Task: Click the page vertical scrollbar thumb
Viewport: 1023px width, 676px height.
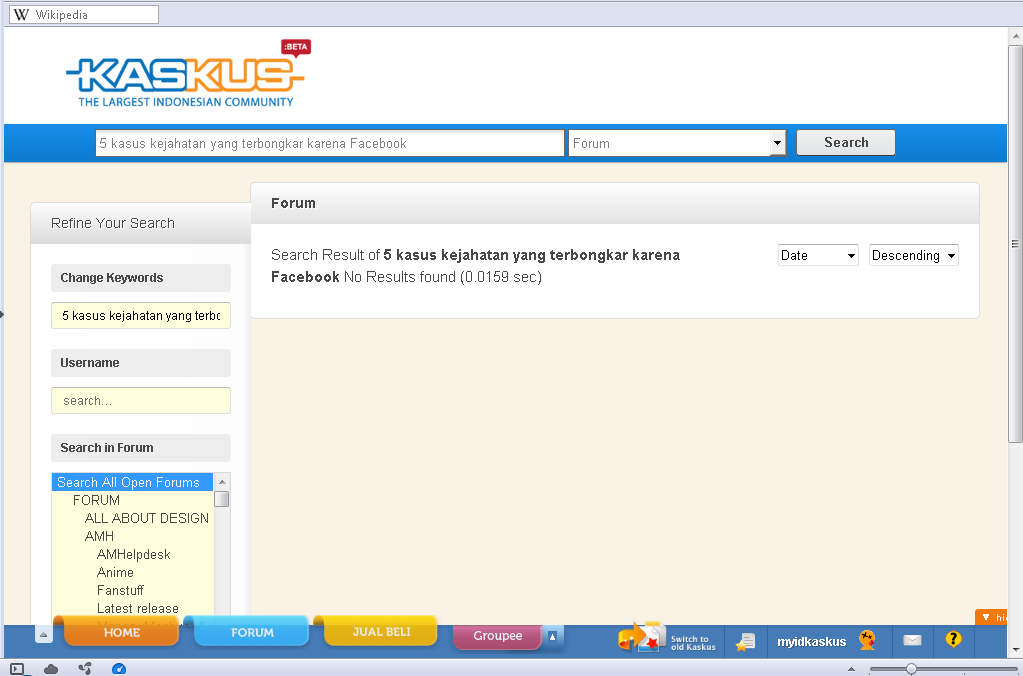Action: point(1015,244)
